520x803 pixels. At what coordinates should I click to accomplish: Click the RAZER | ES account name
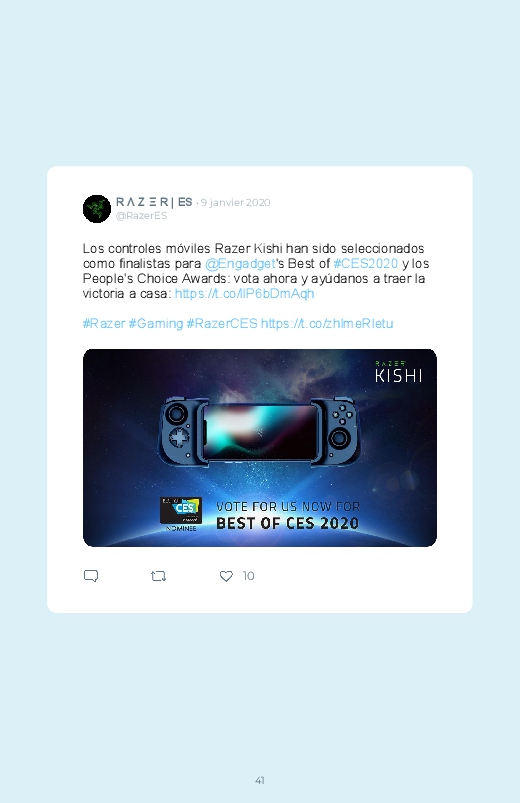(x=154, y=202)
